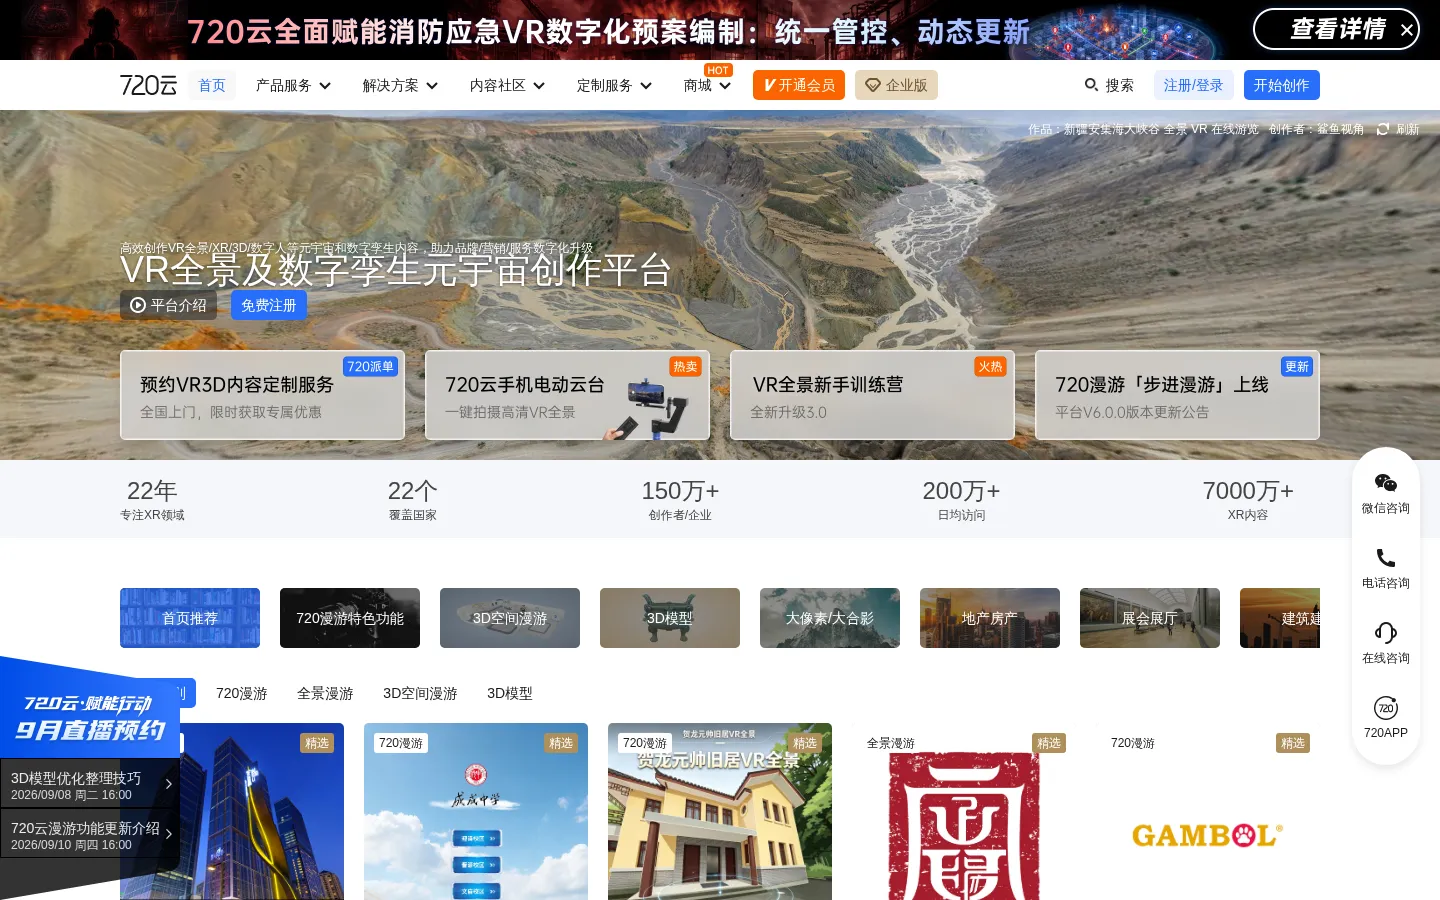Open 720云手机电动云台 card
Image resolution: width=1440 pixels, height=900 pixels.
tap(567, 395)
